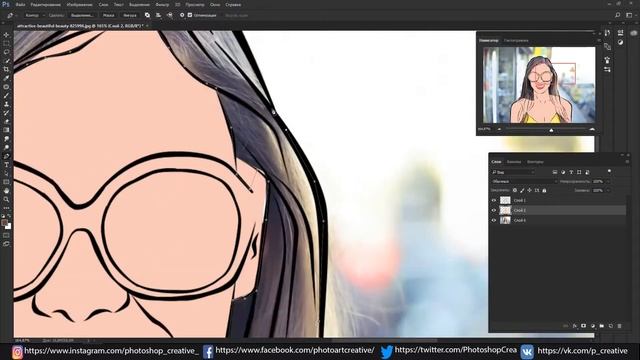Select the Rectangle shape tool

[x=6, y=182]
